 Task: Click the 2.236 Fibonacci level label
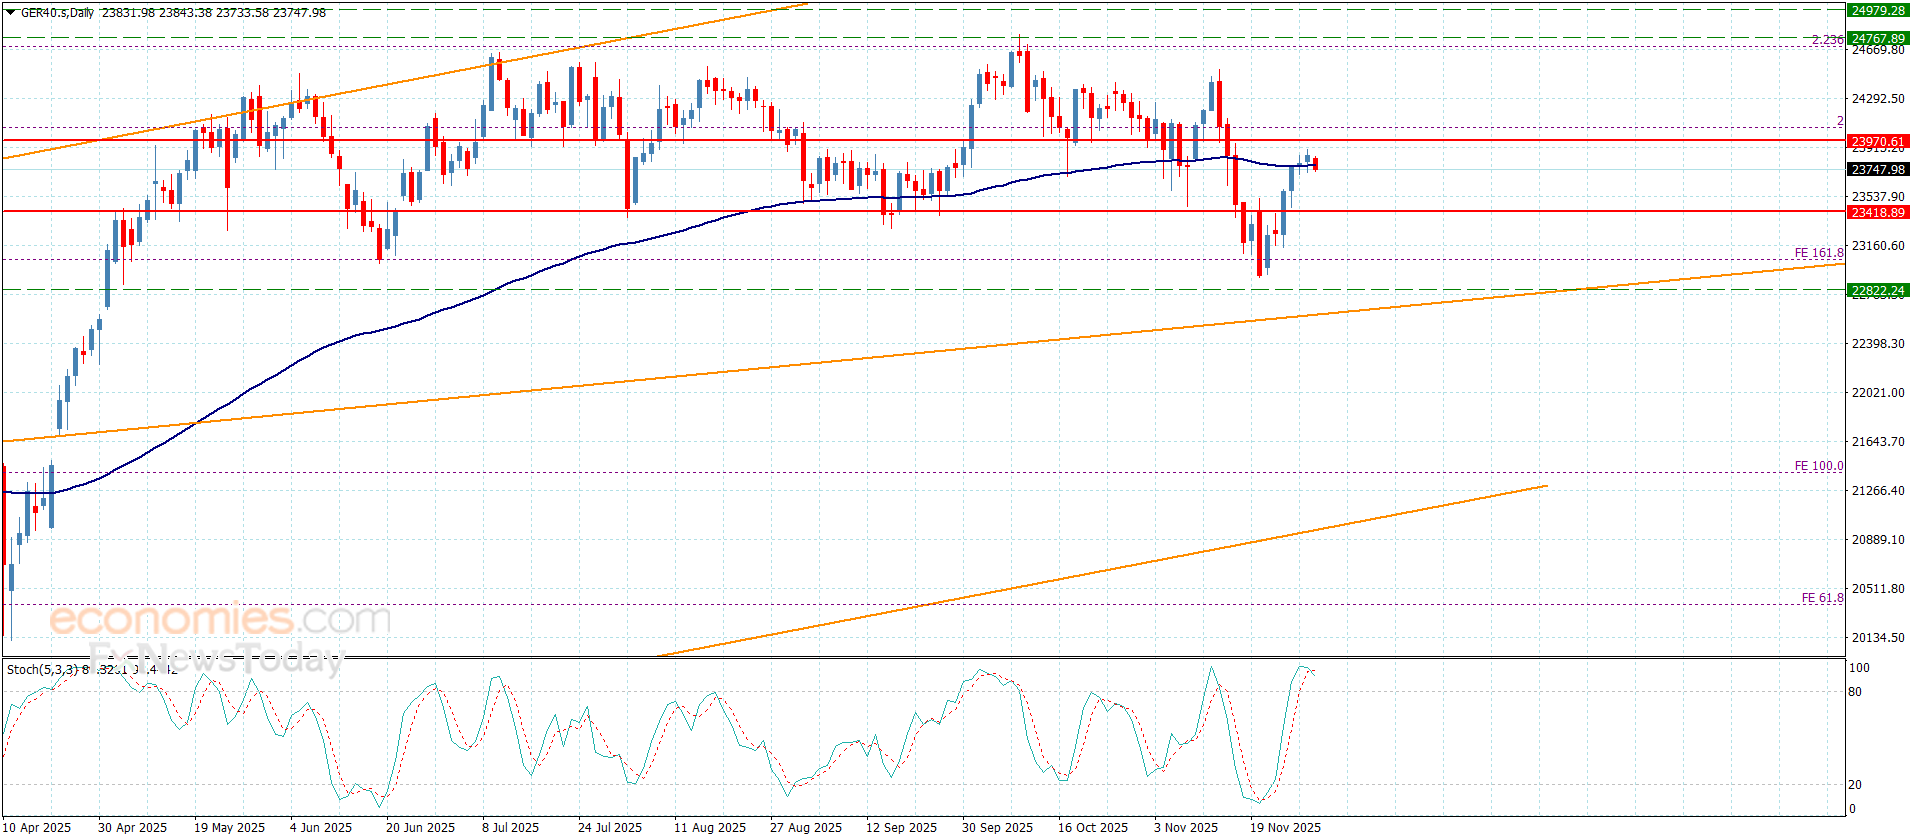pyautogui.click(x=1827, y=40)
